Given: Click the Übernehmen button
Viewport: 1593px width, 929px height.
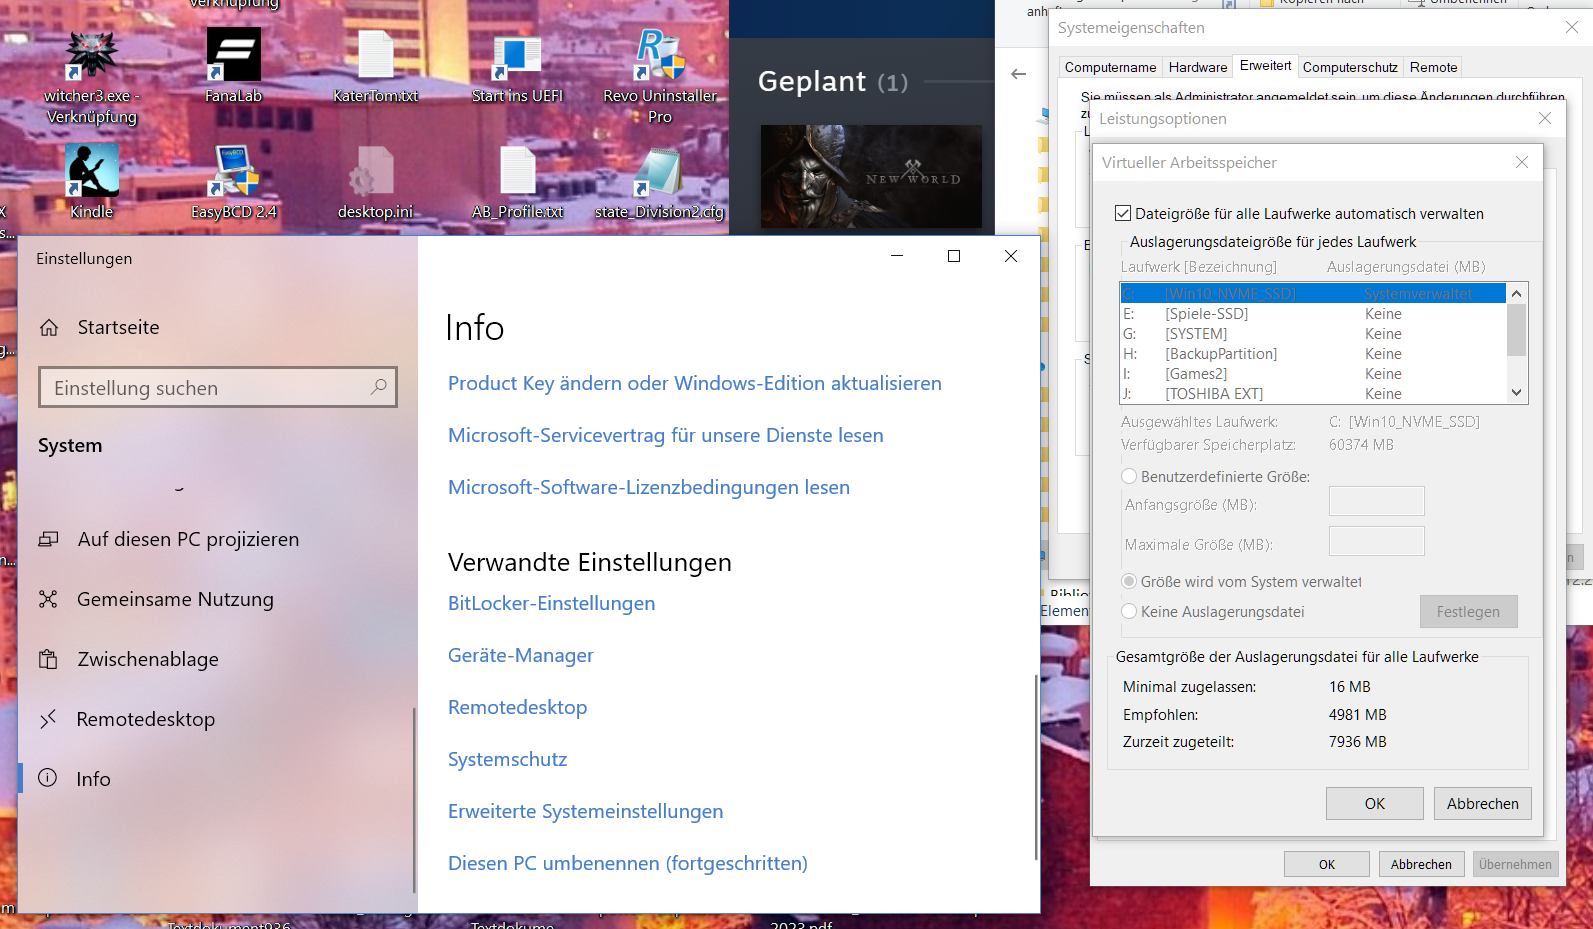Looking at the screenshot, I should 1515,864.
